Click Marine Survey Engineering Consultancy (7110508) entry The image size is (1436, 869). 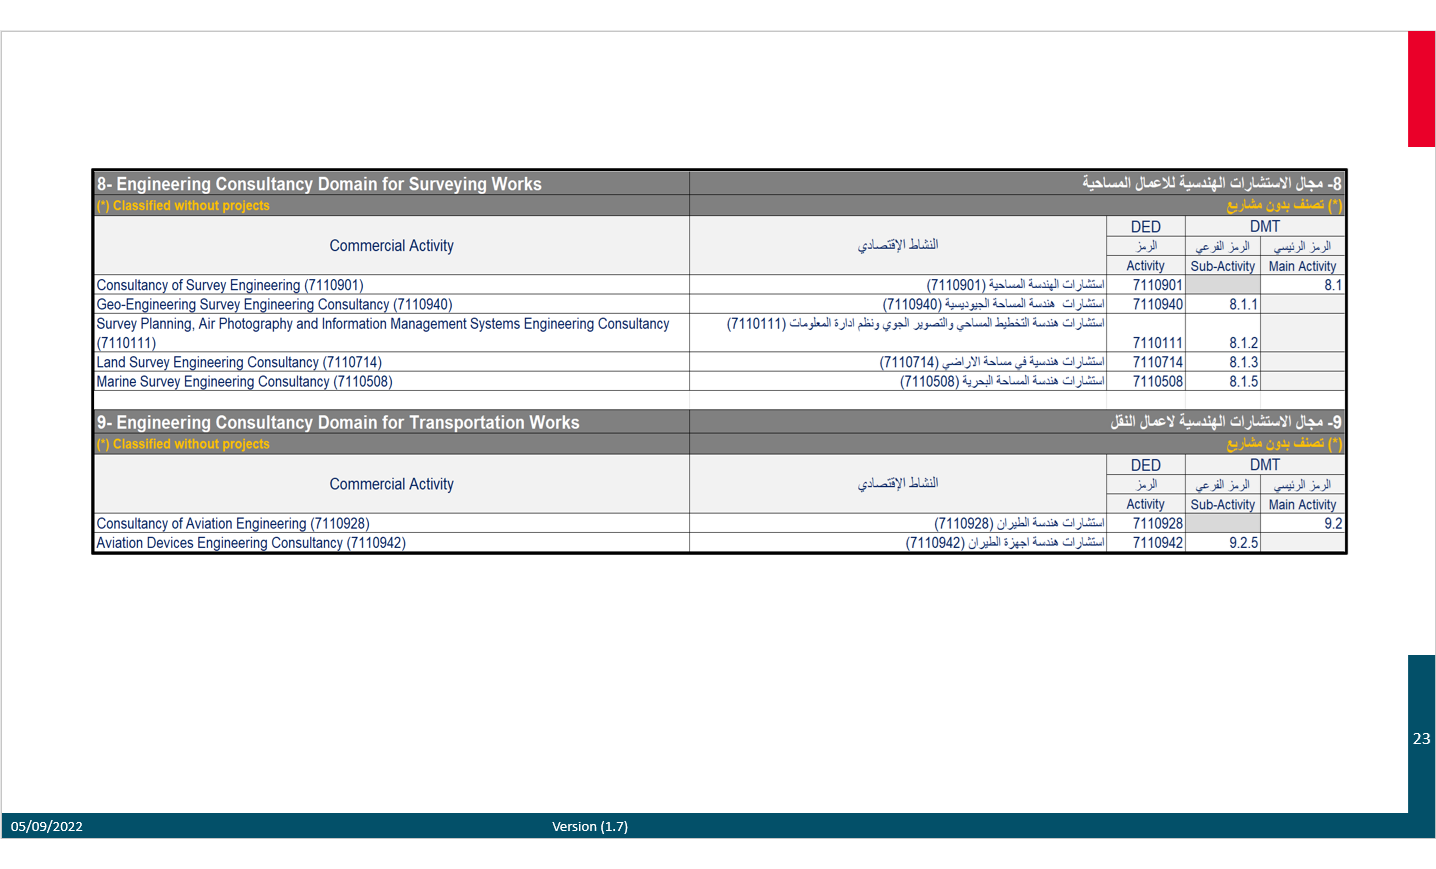tap(244, 382)
